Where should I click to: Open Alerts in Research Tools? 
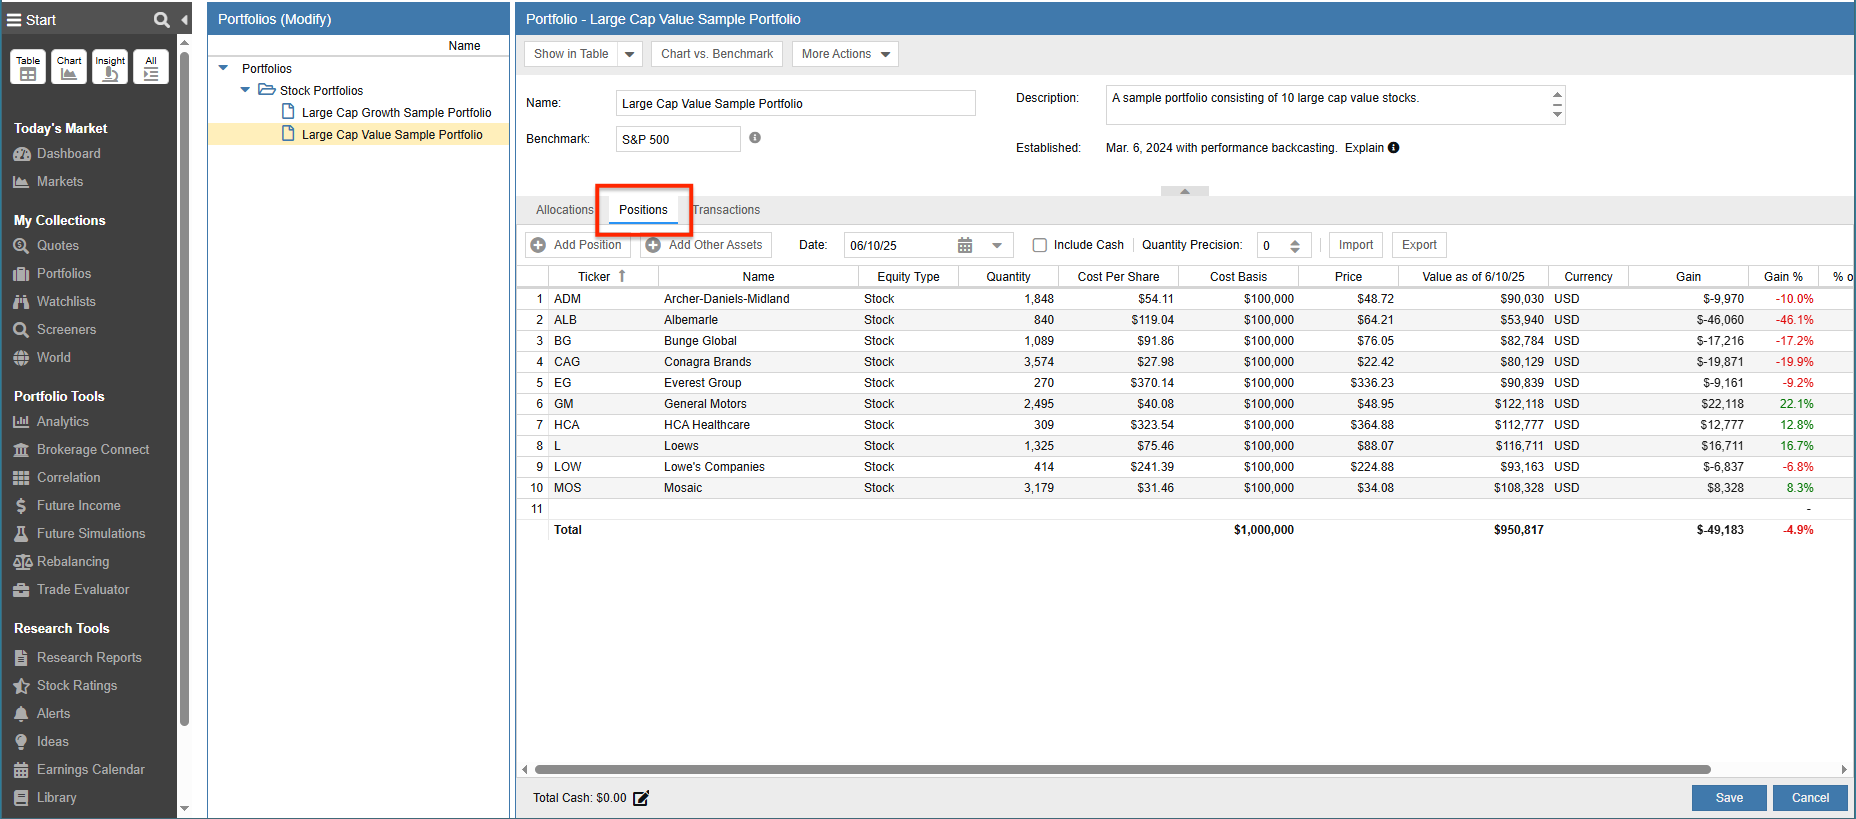tap(42, 714)
